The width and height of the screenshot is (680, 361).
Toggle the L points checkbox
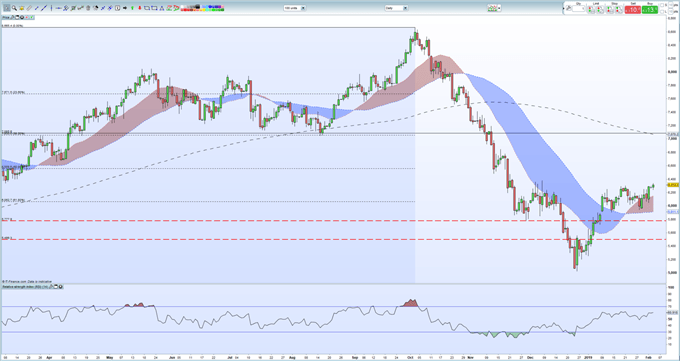pyautogui.click(x=662, y=12)
